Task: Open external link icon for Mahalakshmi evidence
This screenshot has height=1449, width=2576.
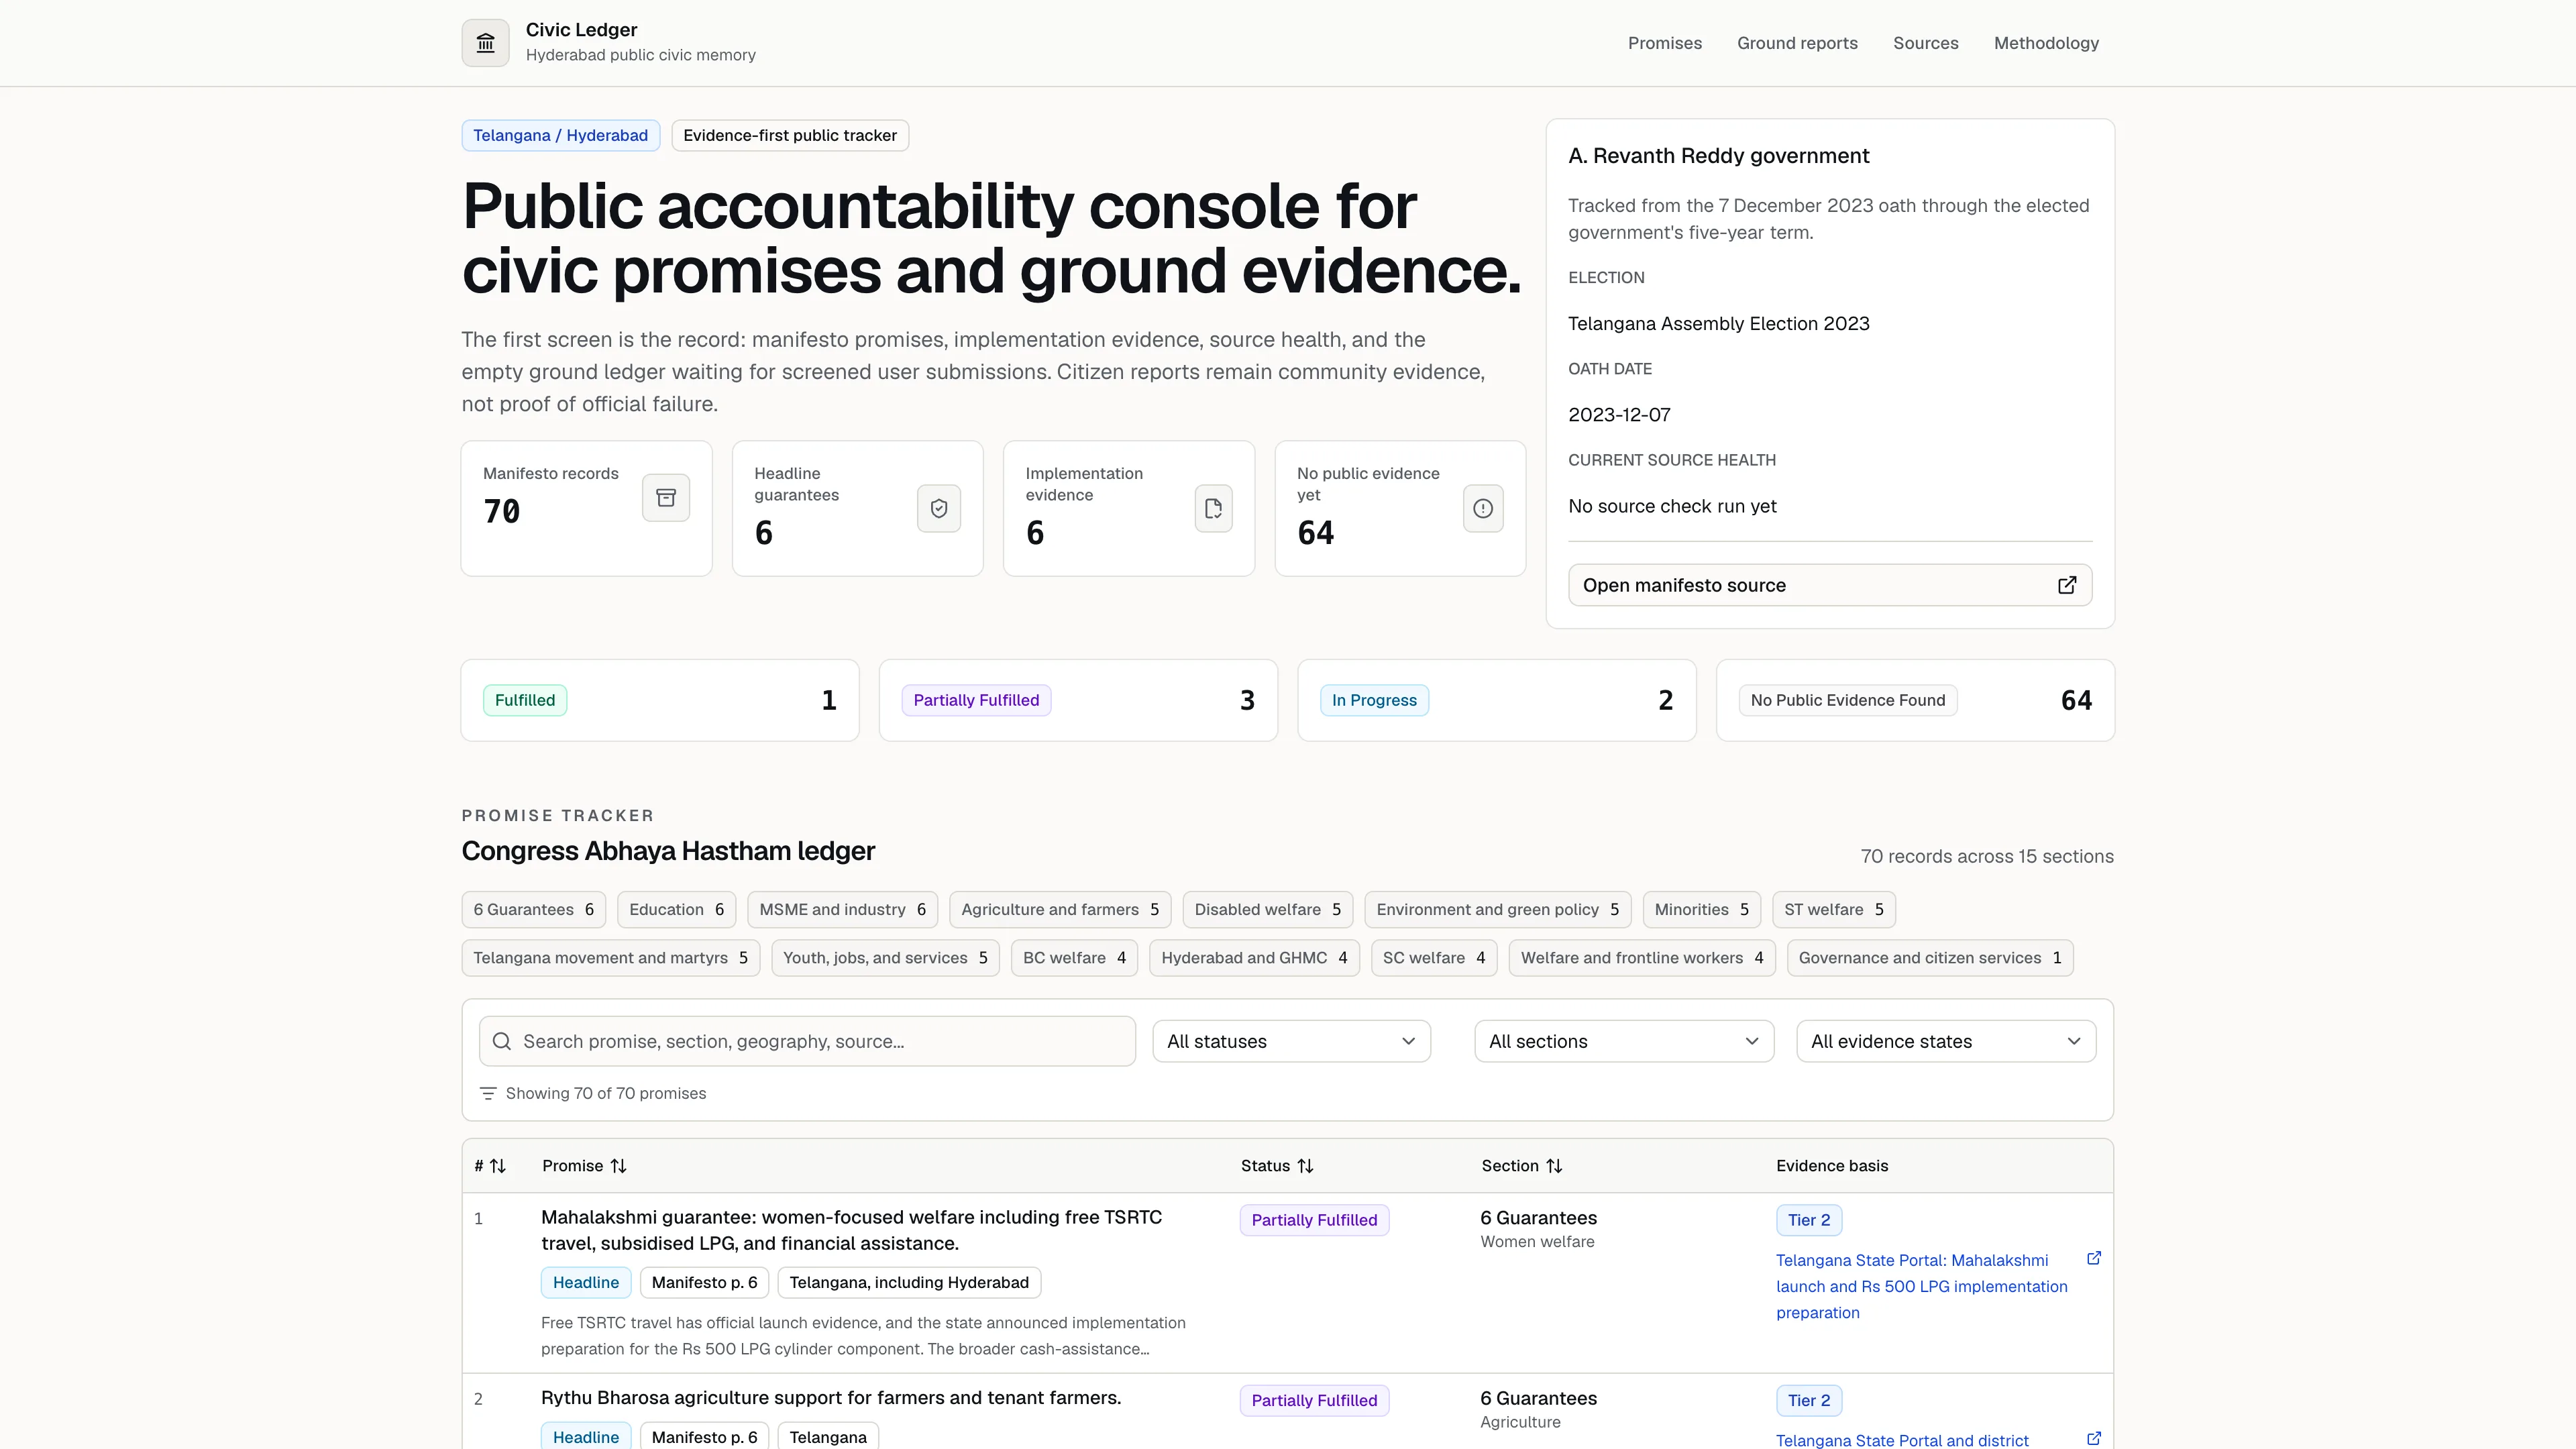Action: (2094, 1258)
